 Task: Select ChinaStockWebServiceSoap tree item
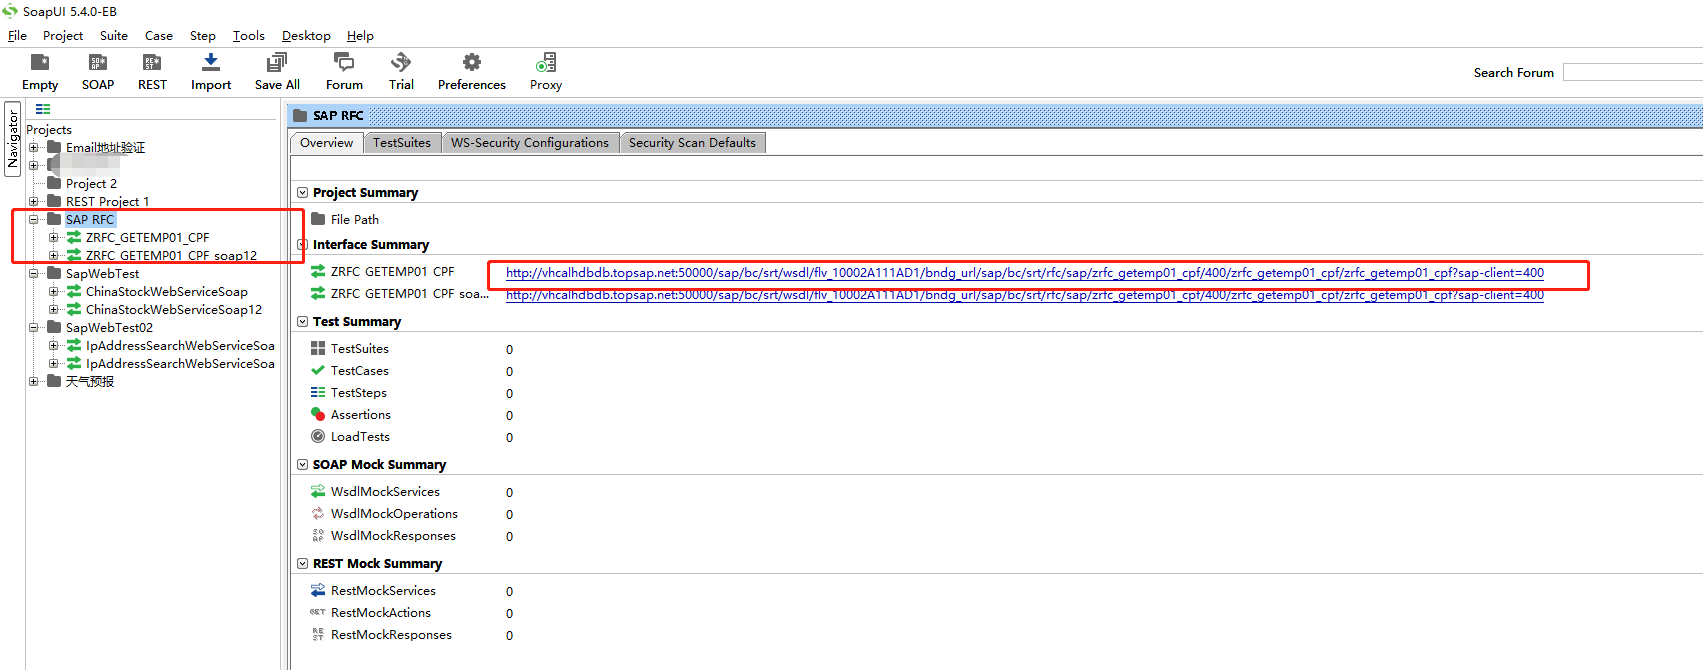(x=167, y=291)
